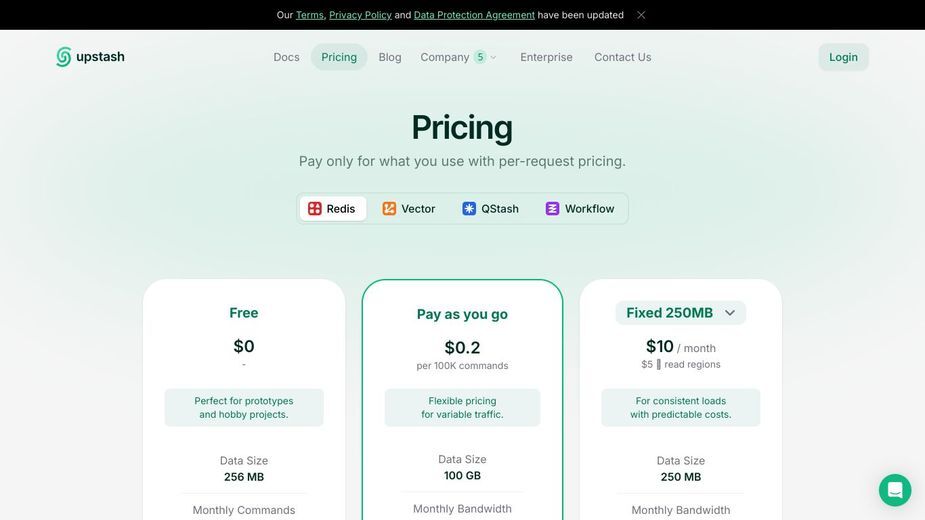
Task: Open the chat support bubble
Action: pyautogui.click(x=895, y=490)
